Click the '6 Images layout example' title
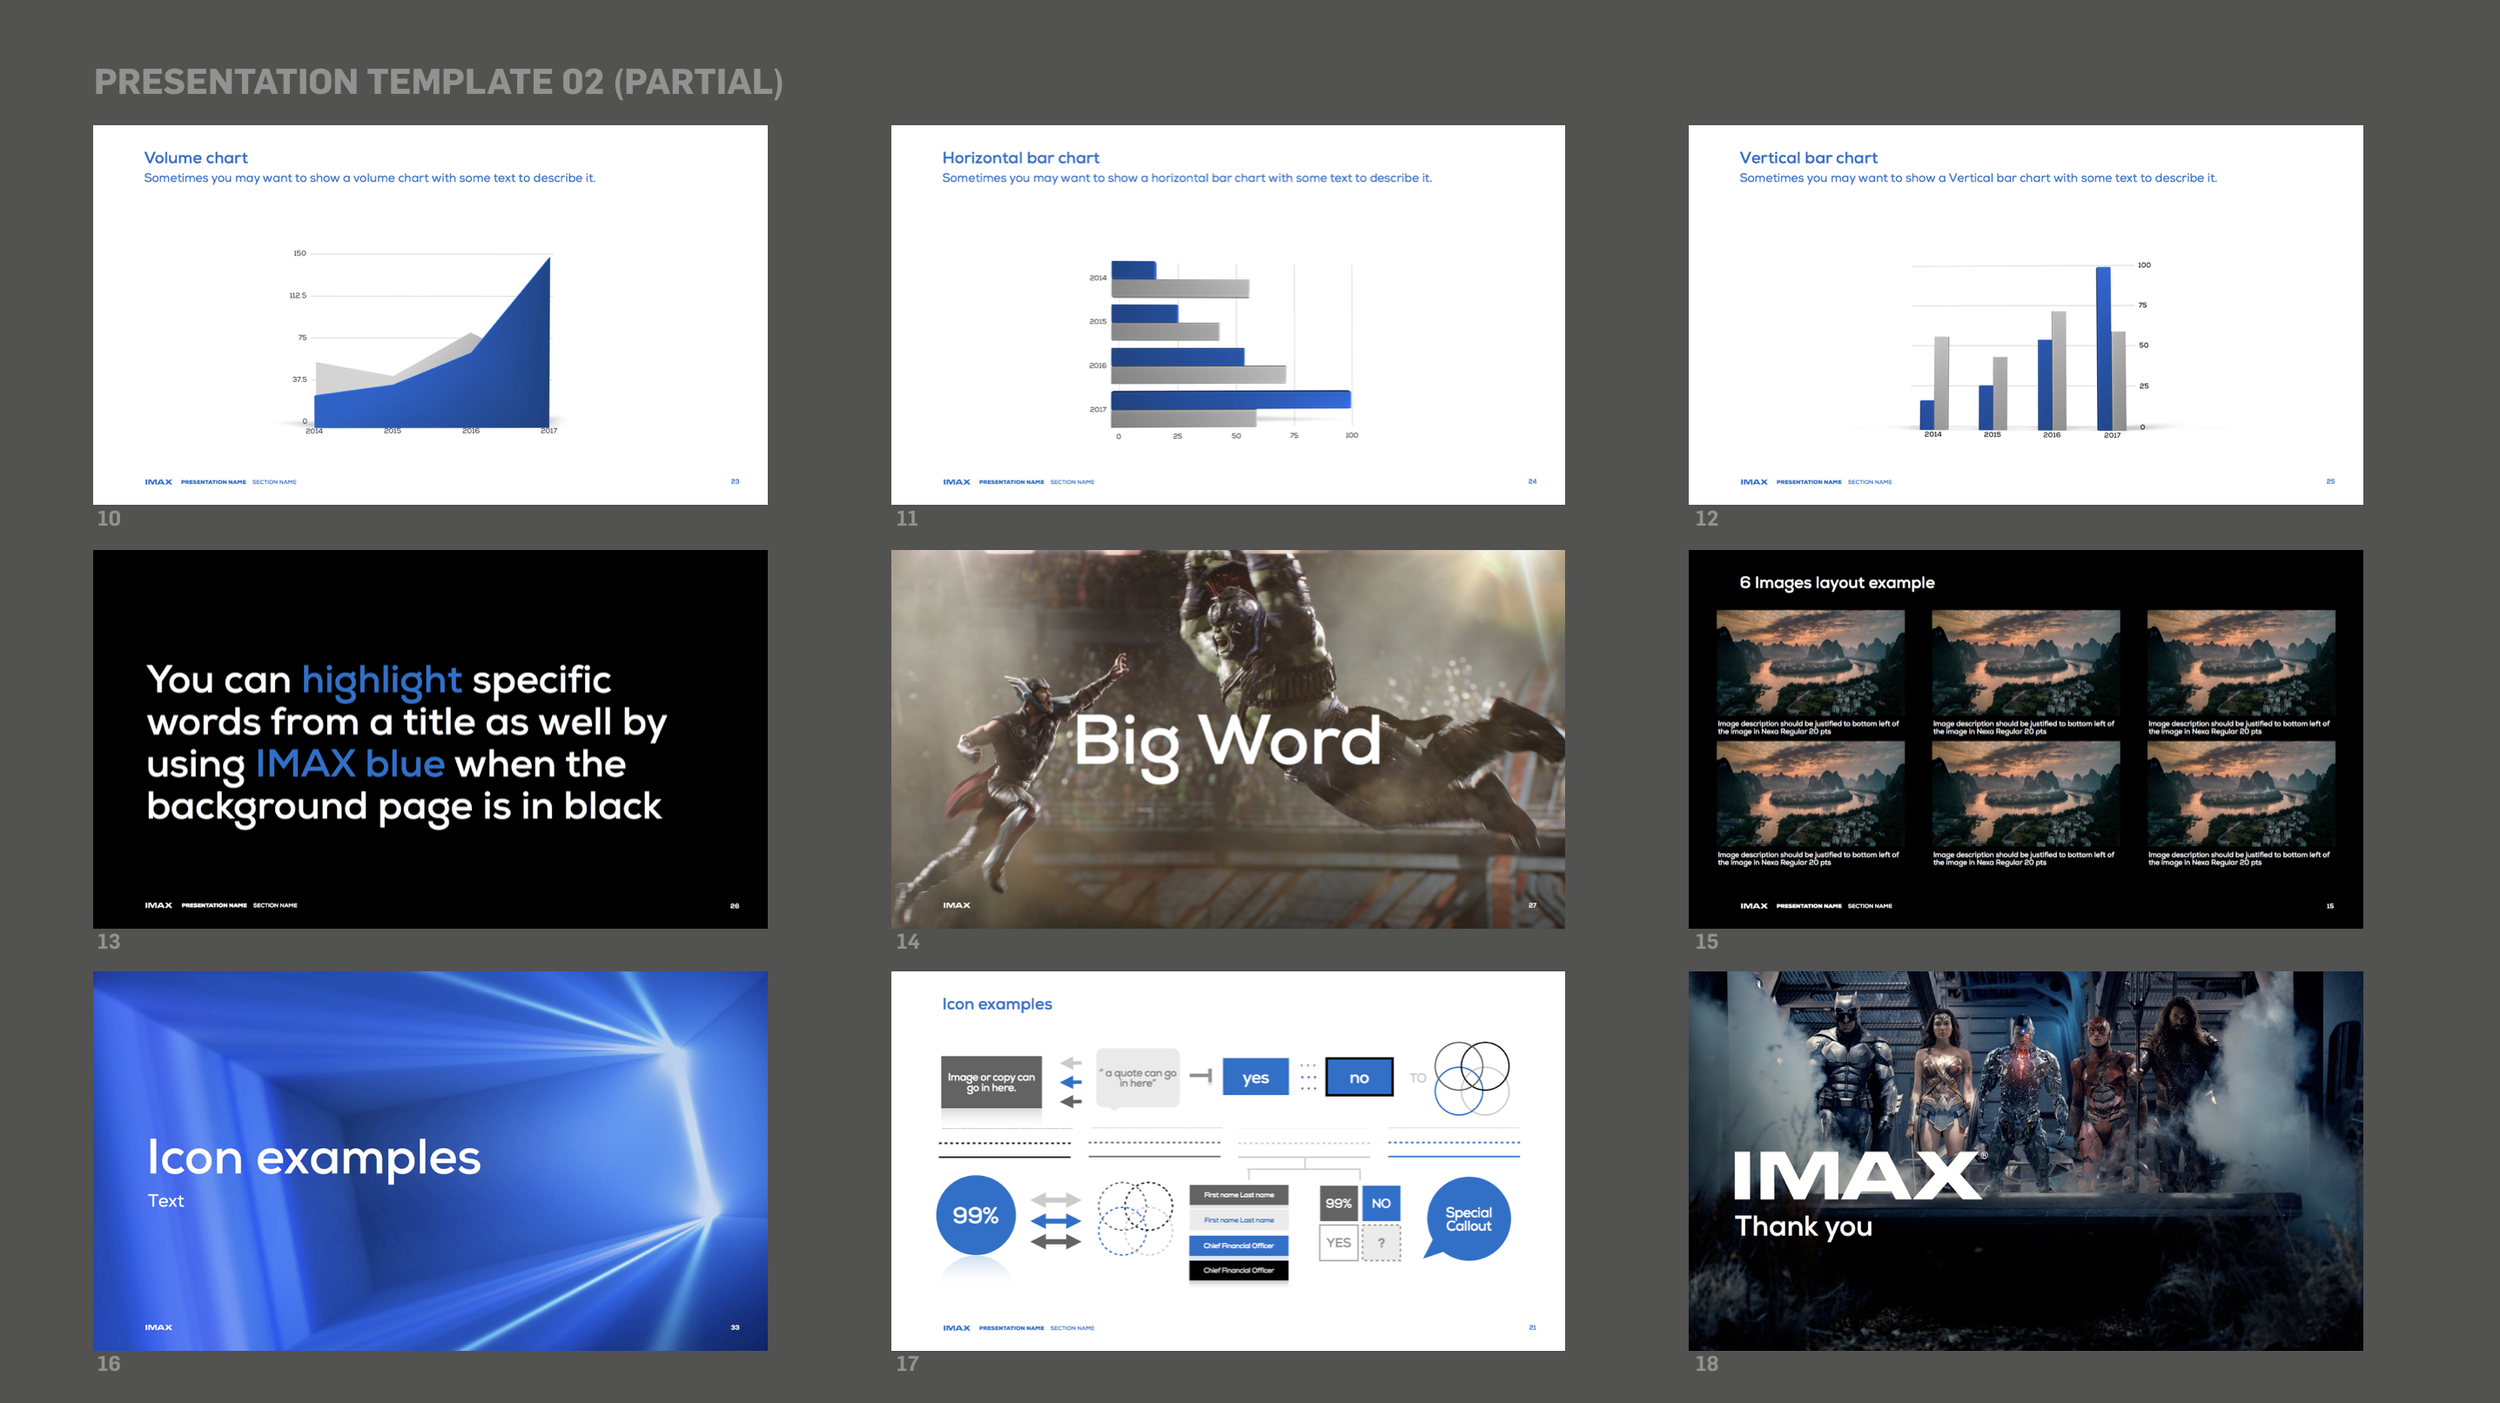This screenshot has height=1403, width=2500. 1837,583
